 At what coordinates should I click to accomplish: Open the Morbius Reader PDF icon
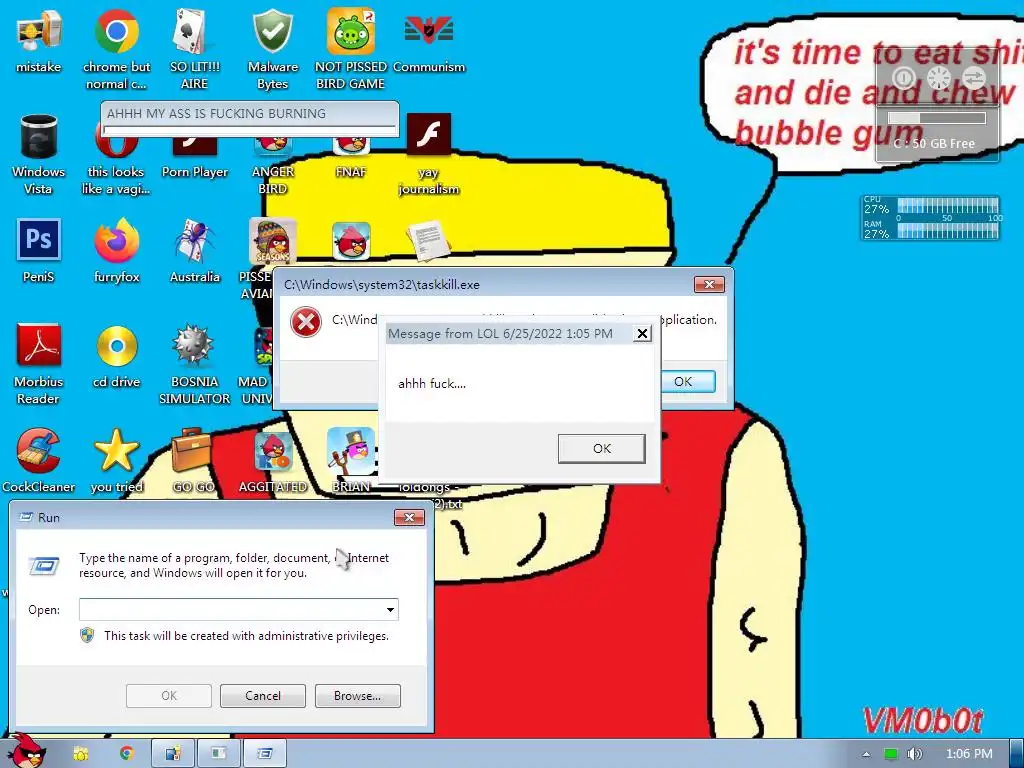pos(38,364)
